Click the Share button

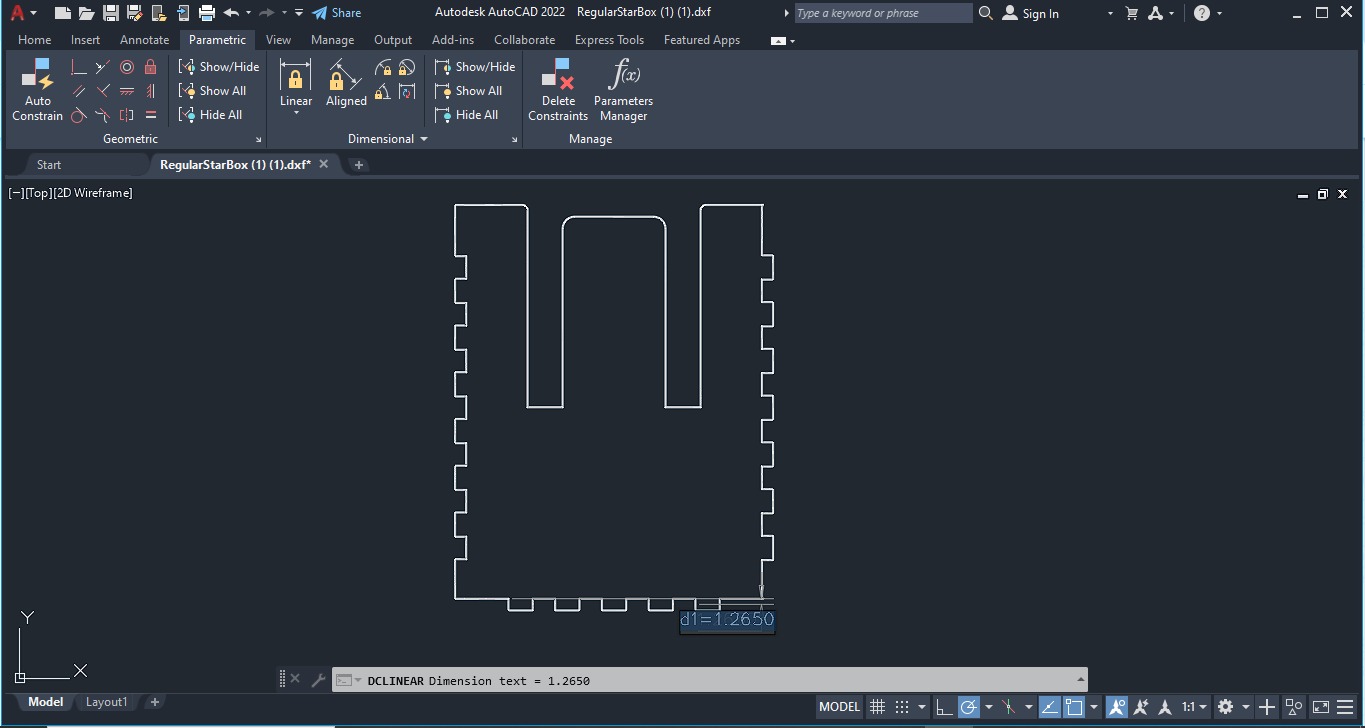(x=337, y=13)
